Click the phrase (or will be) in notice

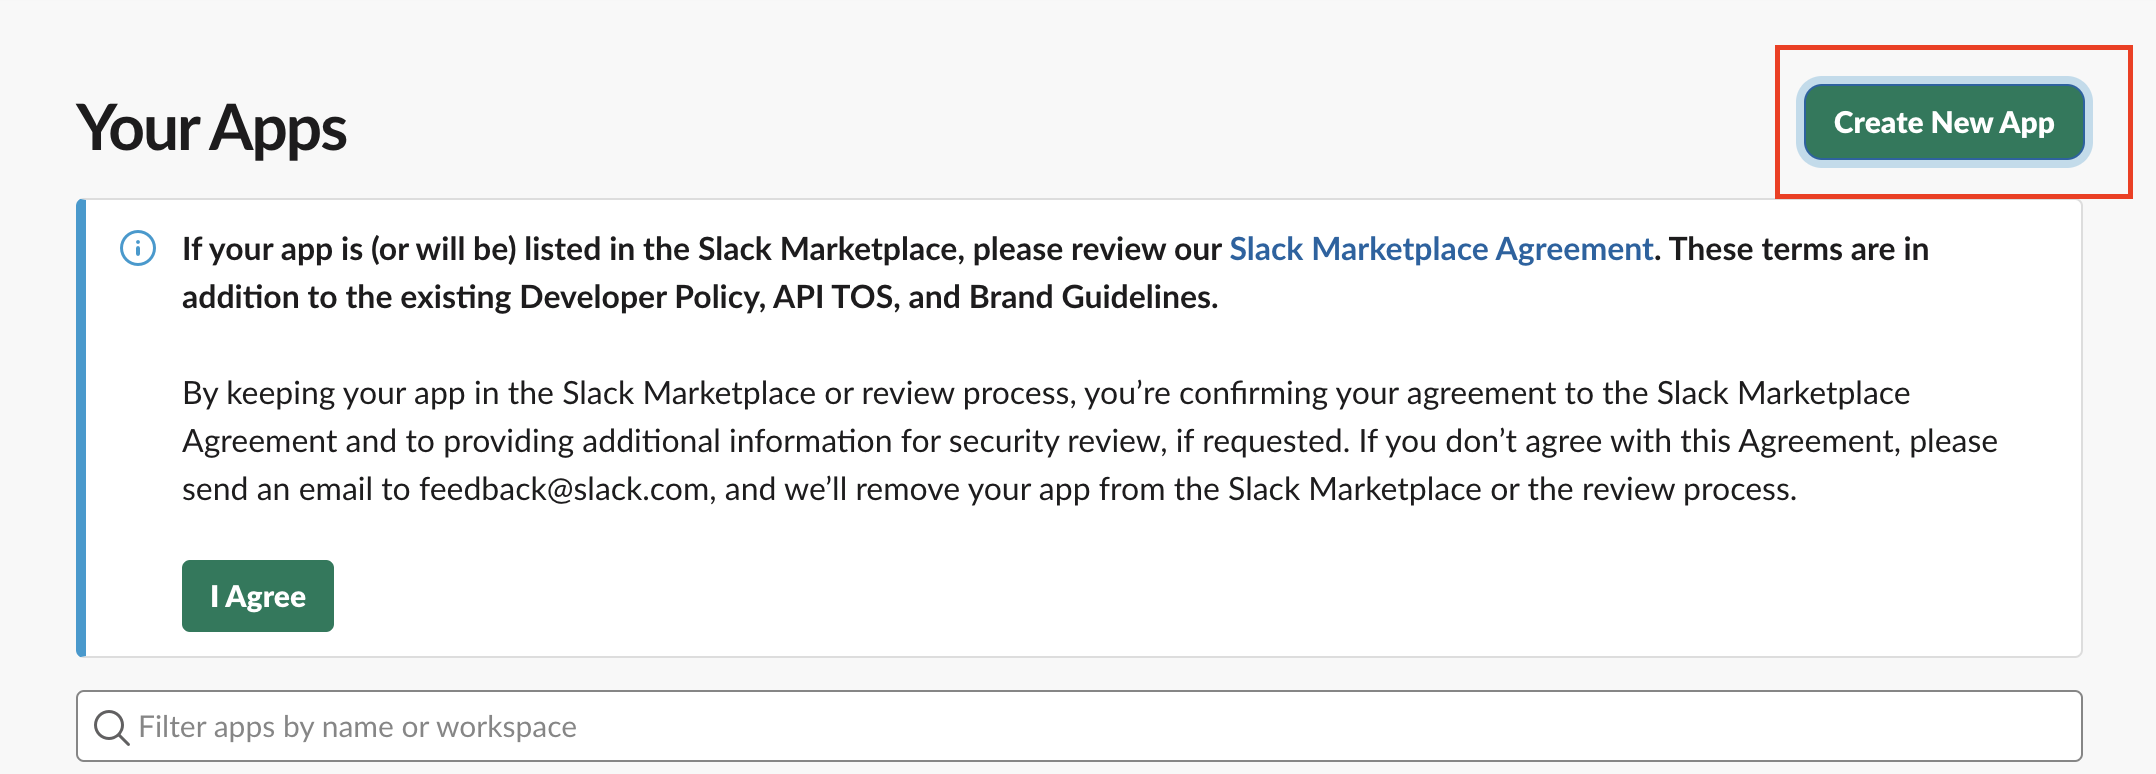[x=443, y=249]
